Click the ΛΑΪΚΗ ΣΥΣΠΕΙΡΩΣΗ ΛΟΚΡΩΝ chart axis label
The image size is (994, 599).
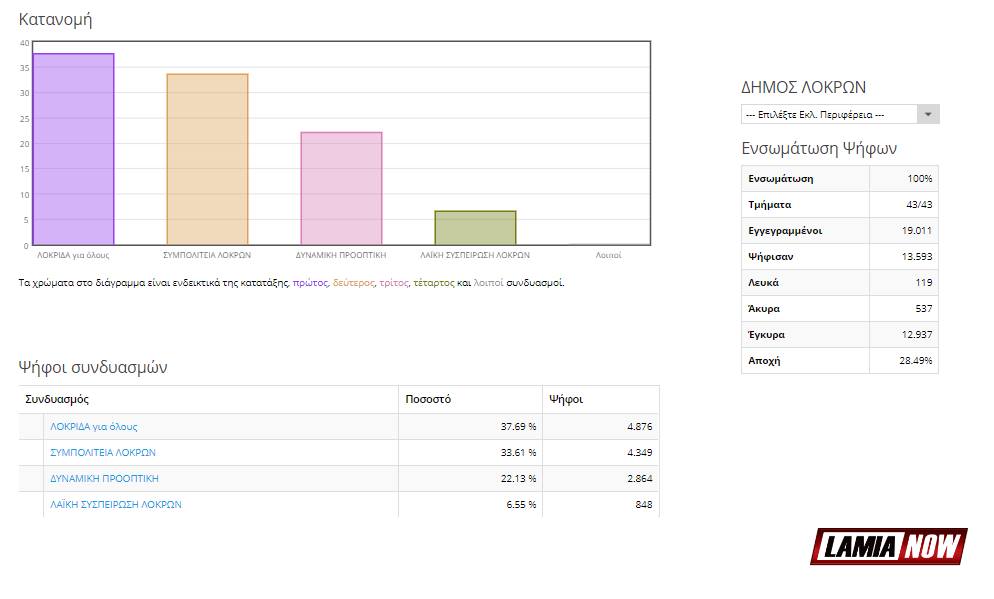(x=475, y=255)
